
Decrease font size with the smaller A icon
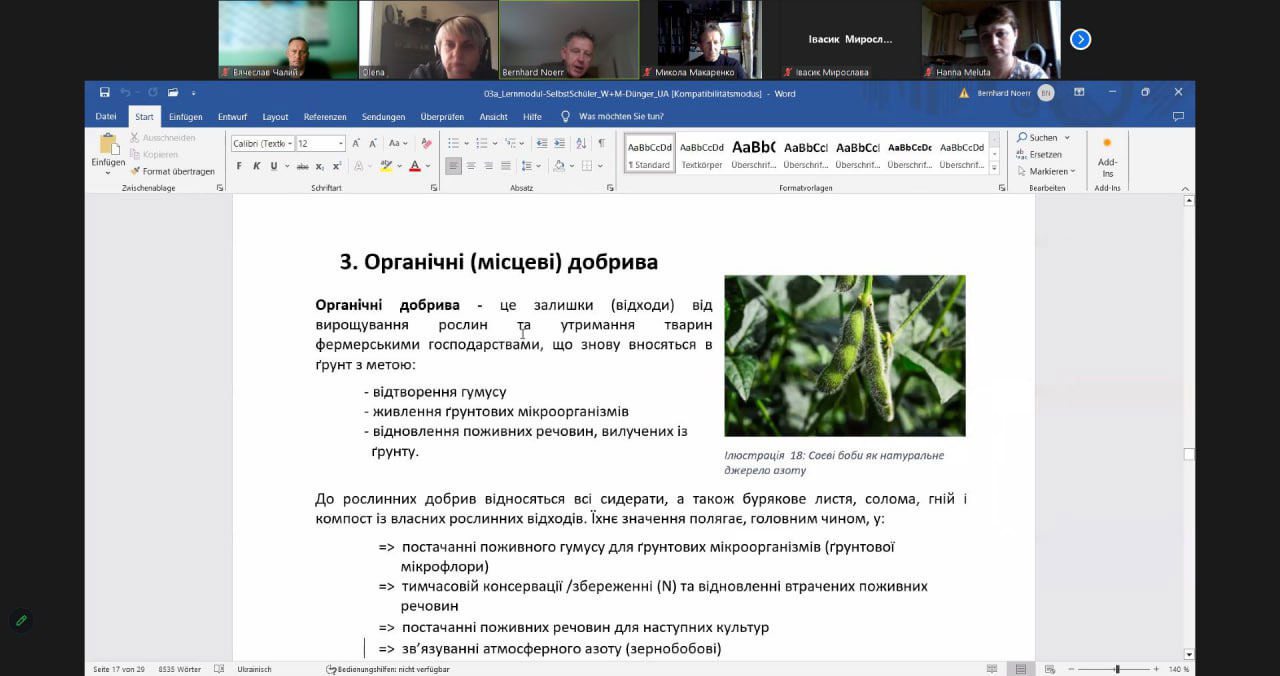tap(372, 143)
